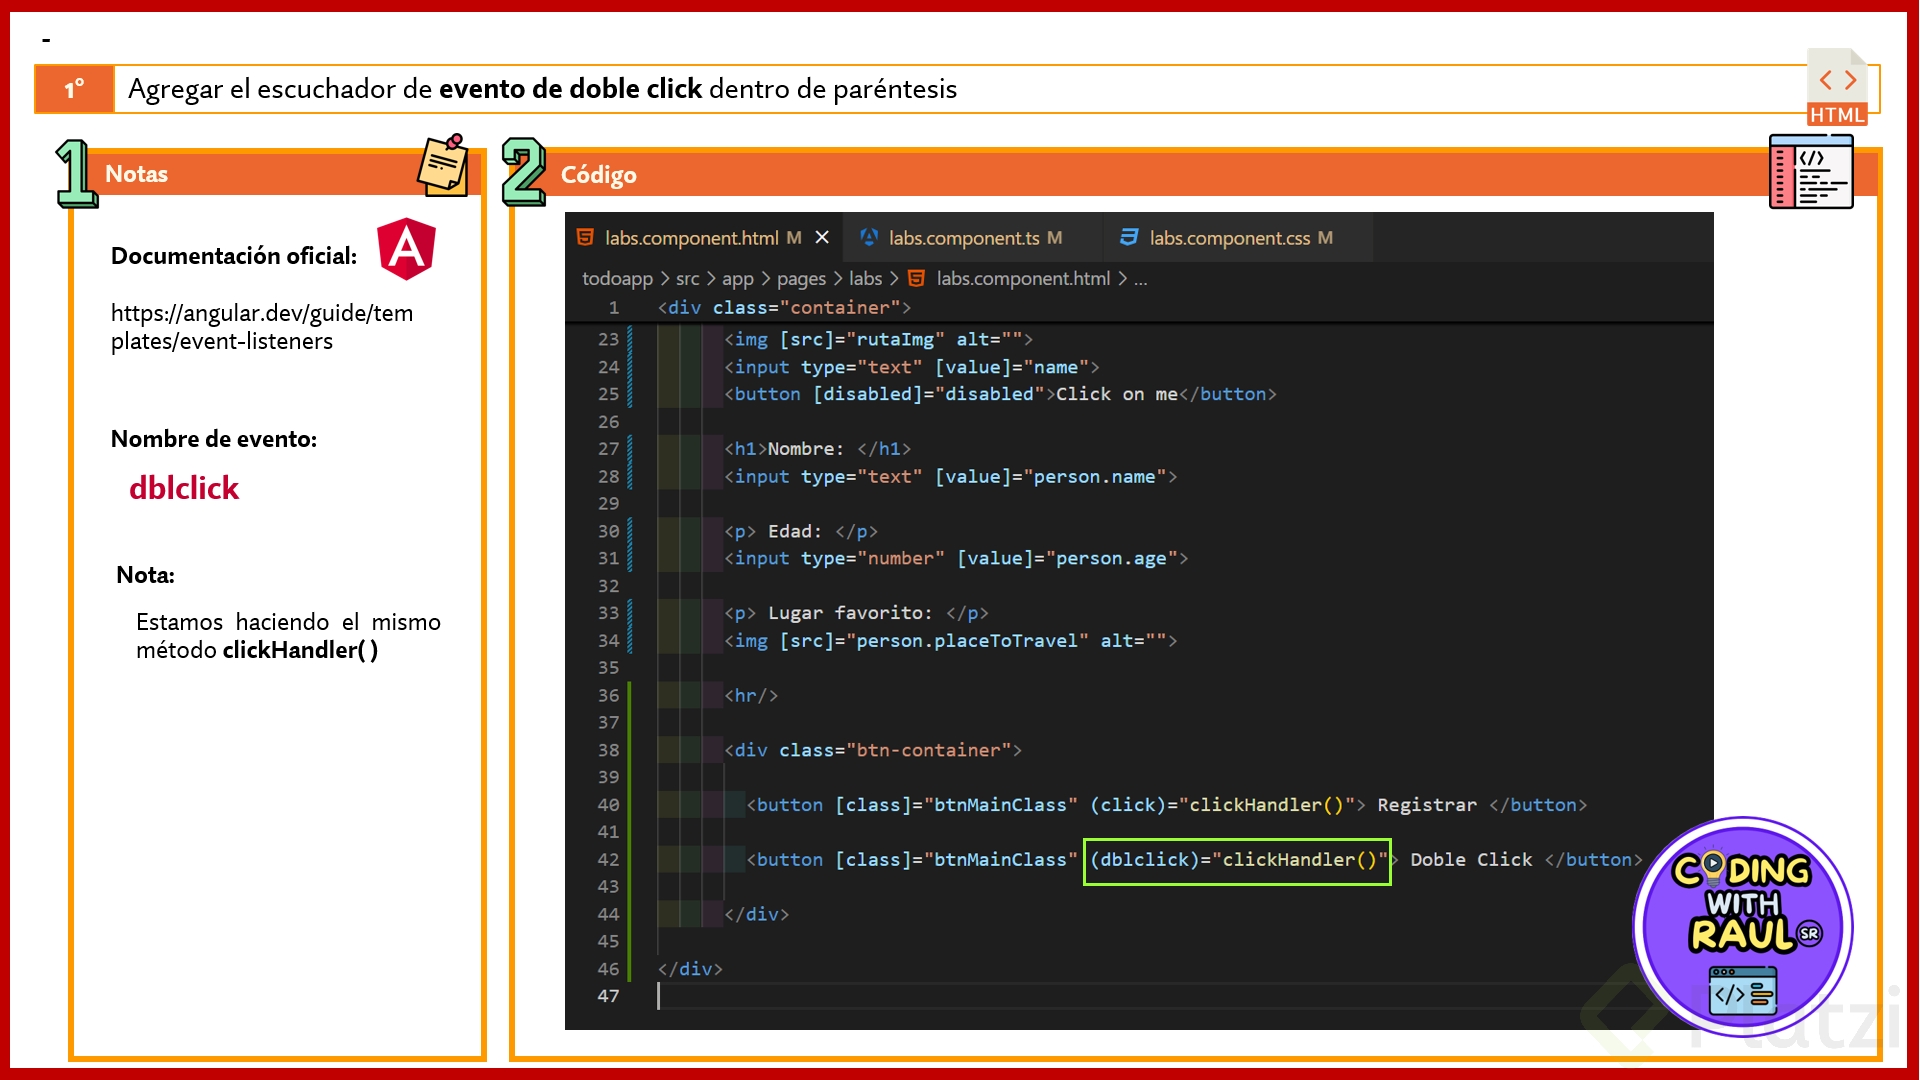
Task: Switch to the labs.component.ts tab
Action: pos(964,238)
